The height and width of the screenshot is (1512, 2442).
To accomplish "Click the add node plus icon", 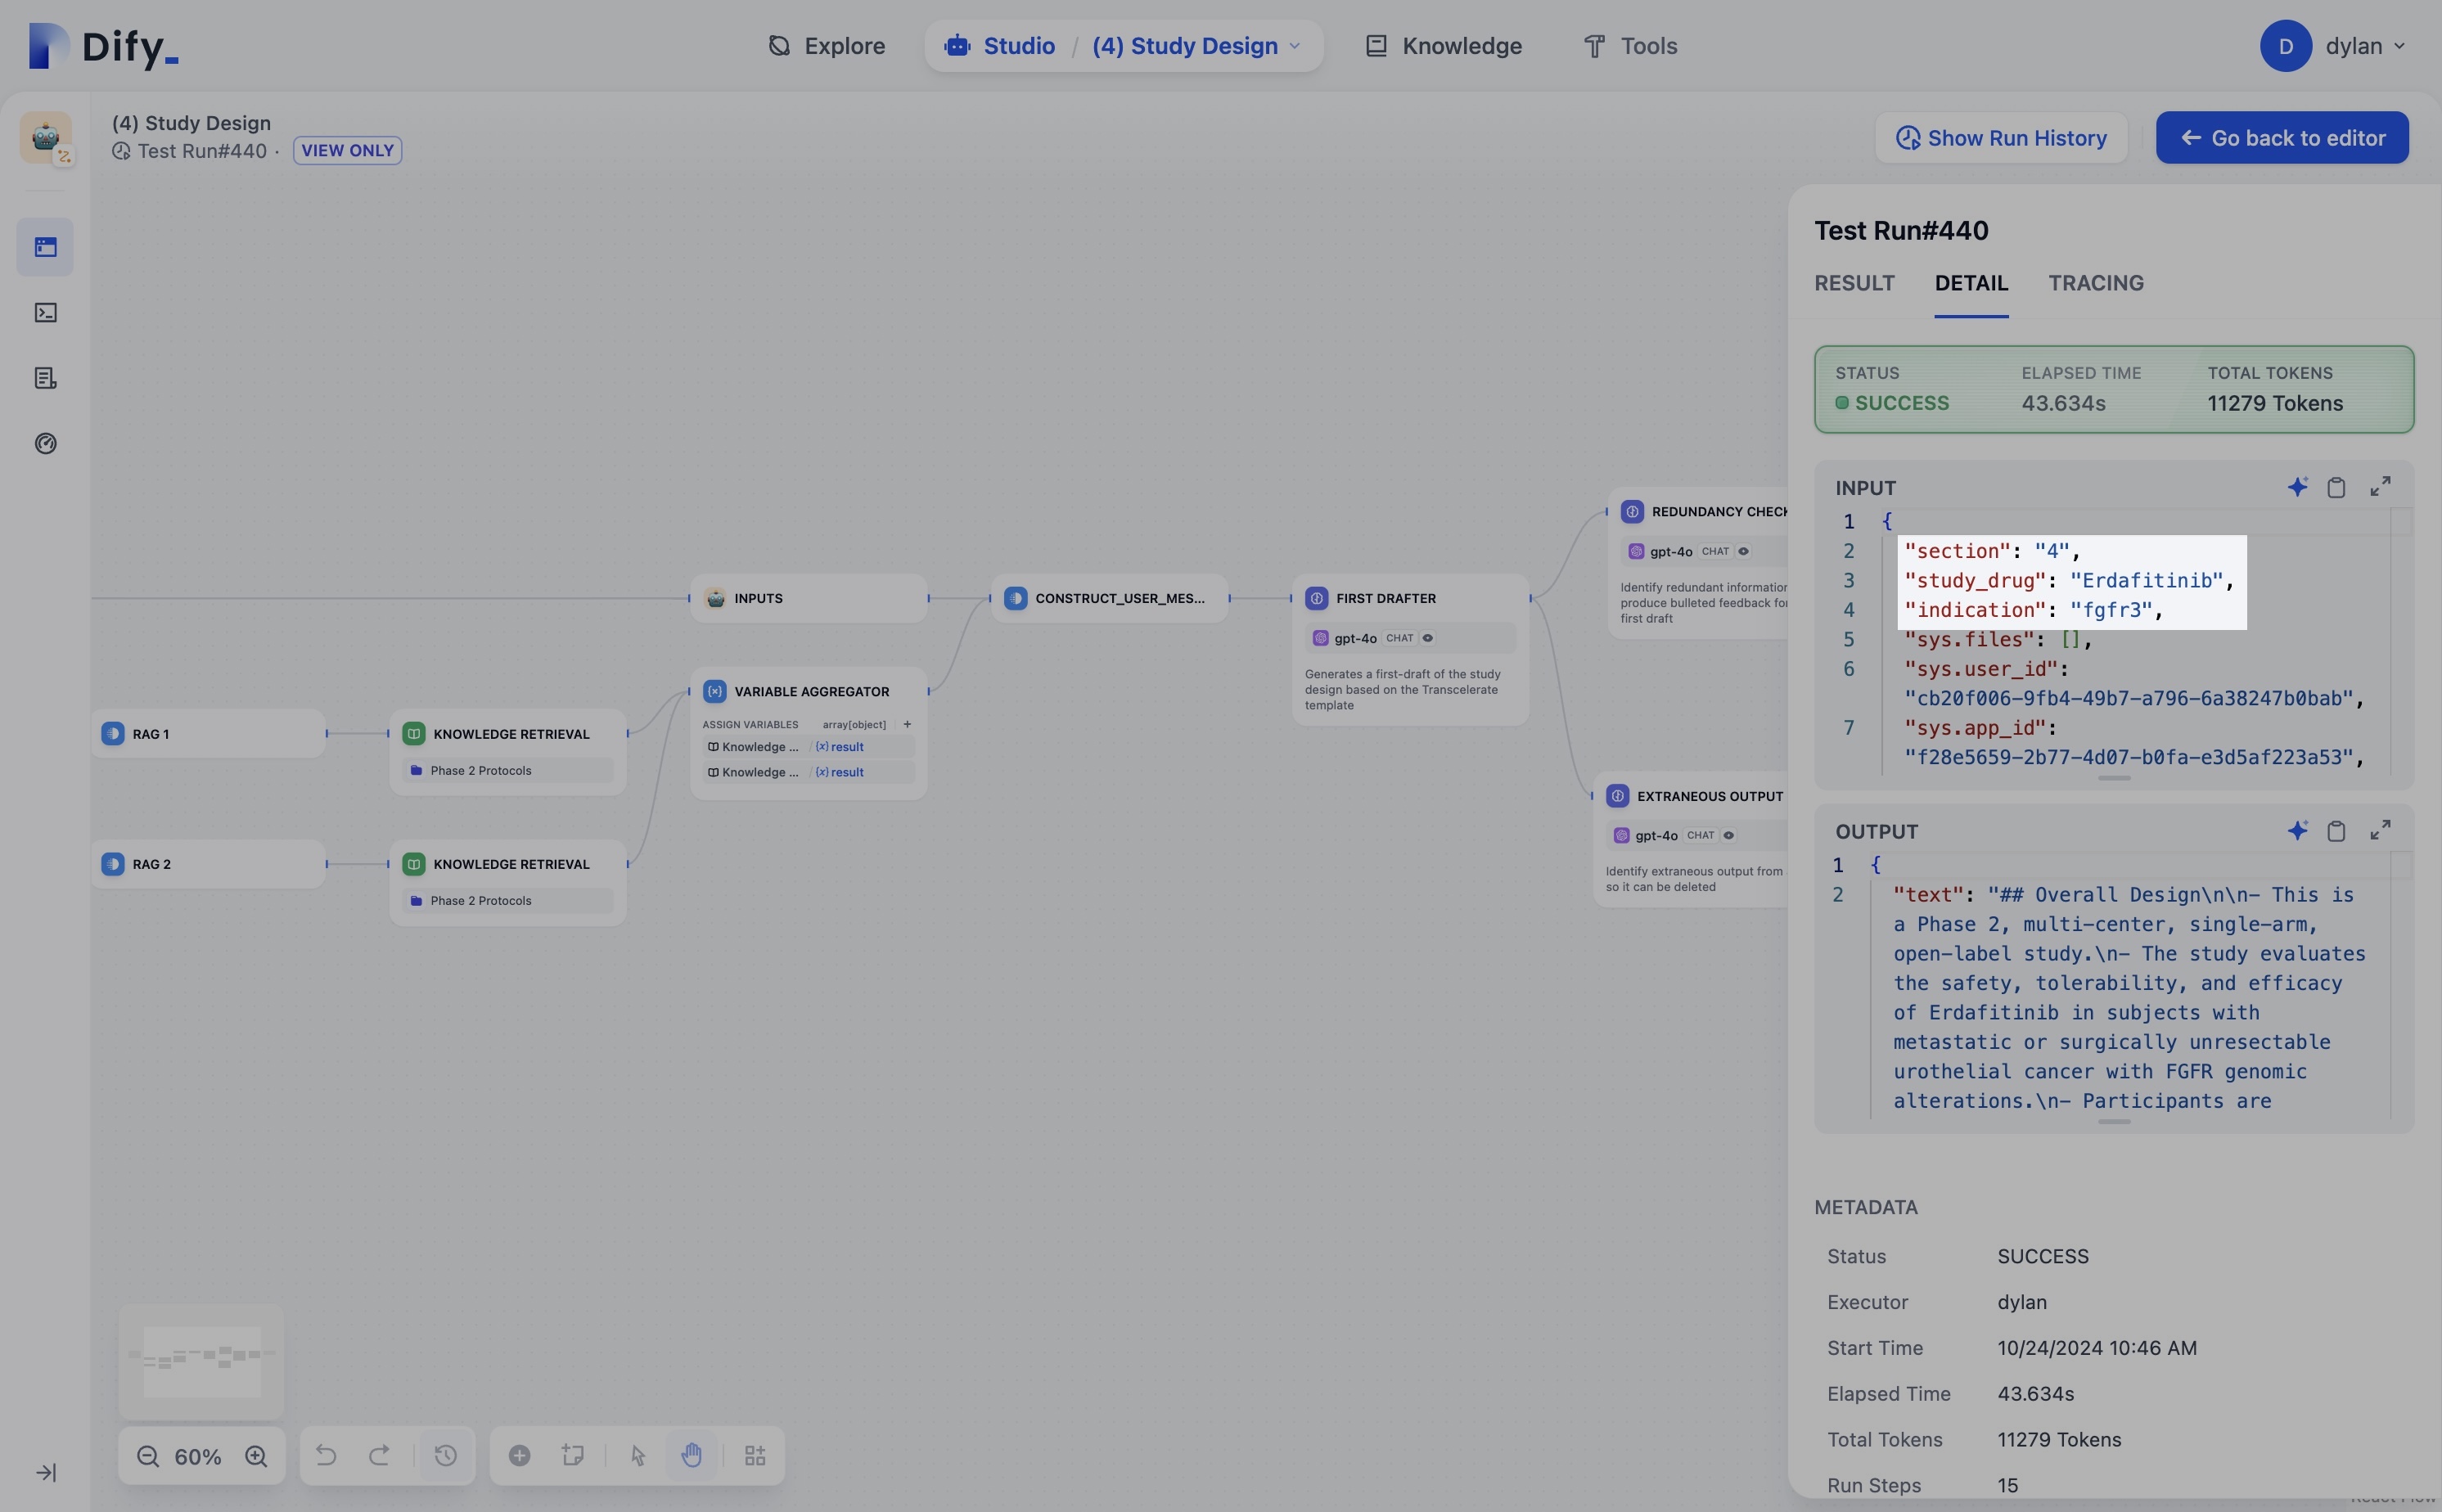I will pyautogui.click(x=519, y=1455).
